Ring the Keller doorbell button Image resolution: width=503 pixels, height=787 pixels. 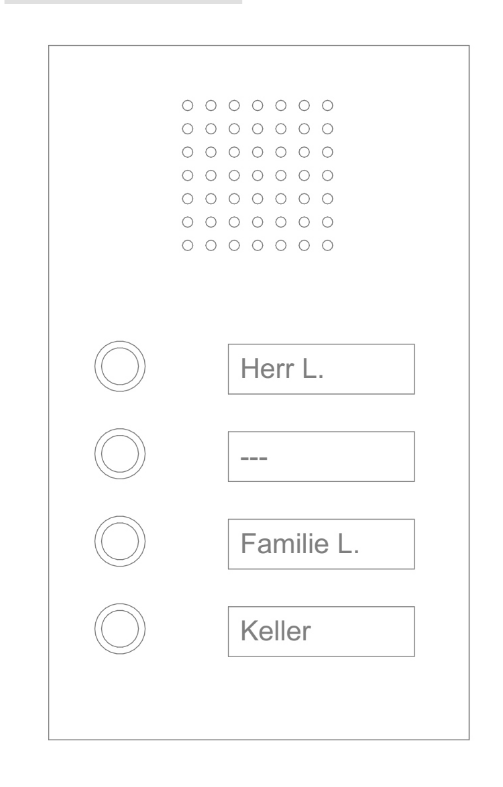(120, 629)
